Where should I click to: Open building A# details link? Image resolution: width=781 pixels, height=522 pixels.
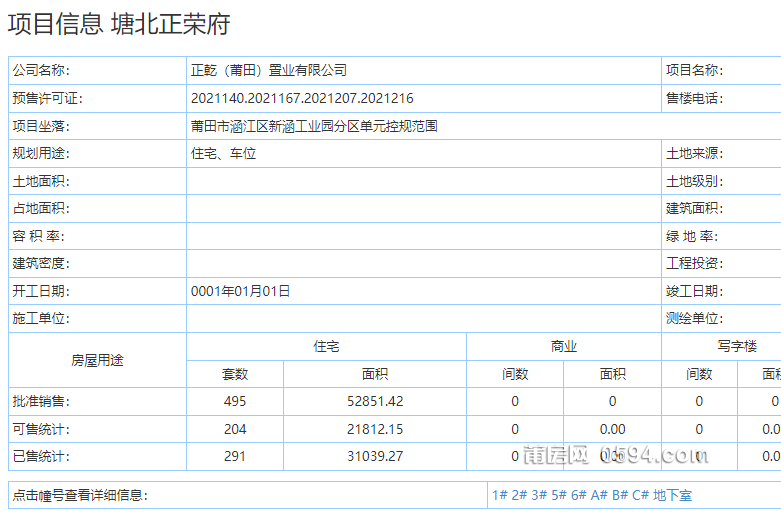[x=599, y=495]
